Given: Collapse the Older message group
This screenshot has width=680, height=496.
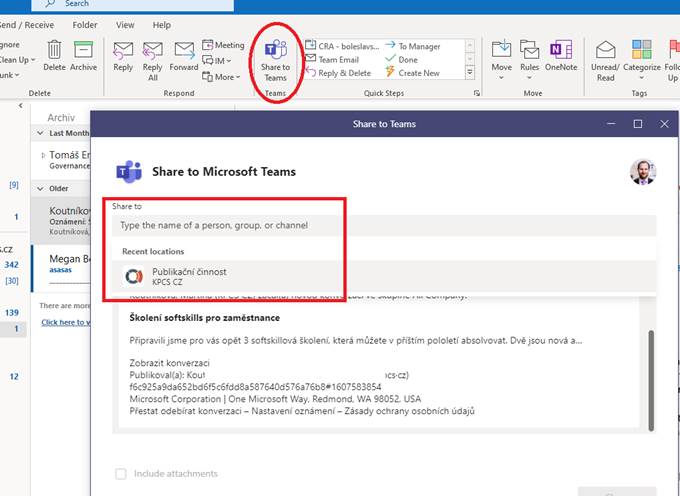Looking at the screenshot, I should point(40,189).
